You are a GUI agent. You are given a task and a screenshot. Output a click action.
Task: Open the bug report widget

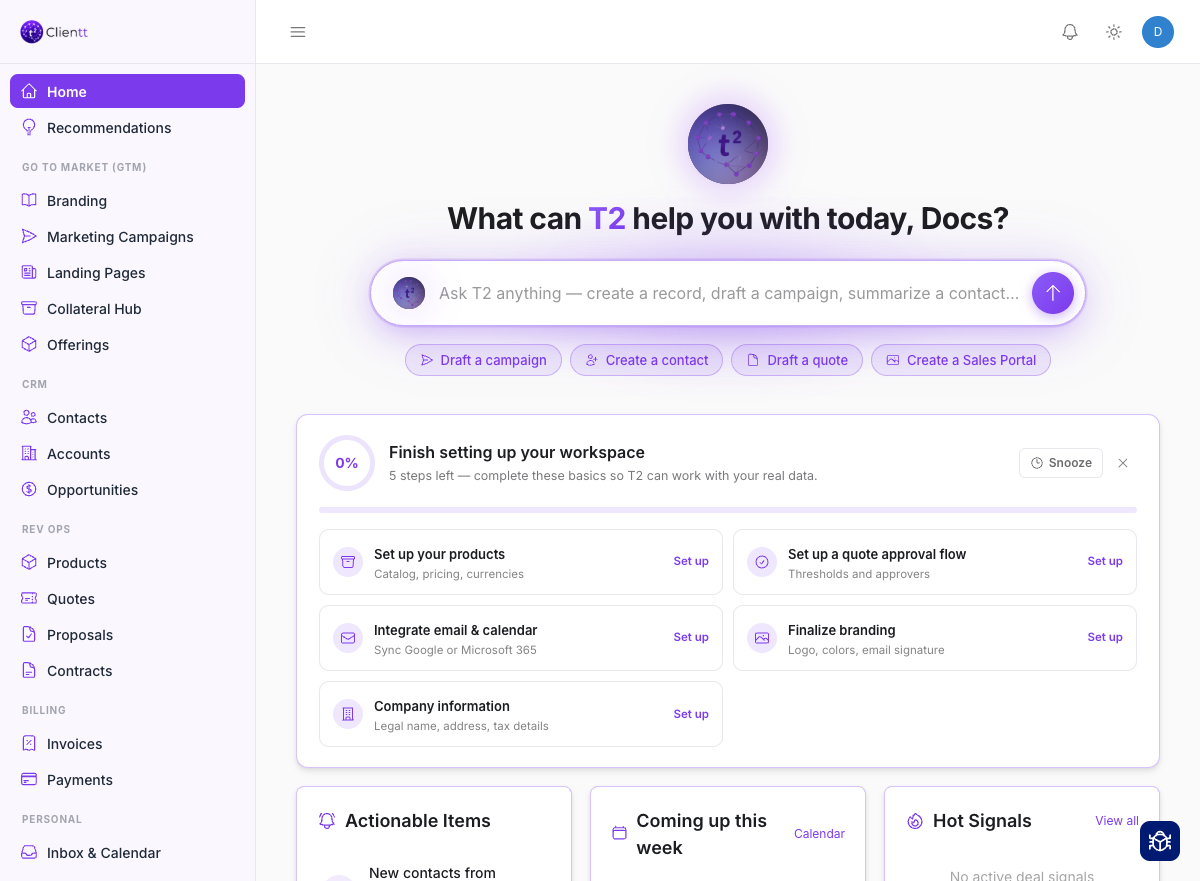pyautogui.click(x=1160, y=841)
